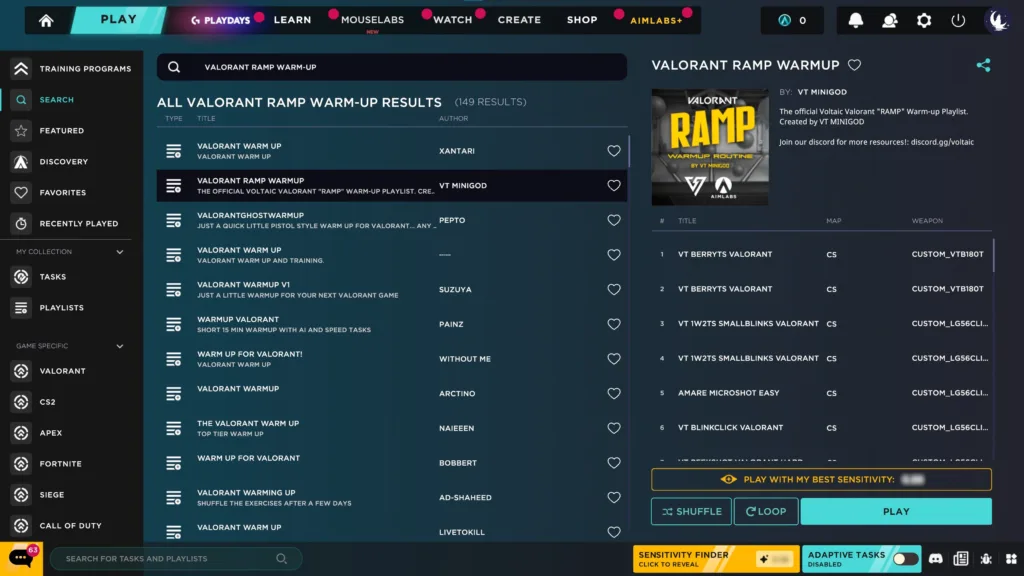Collapse the Game Specific section
This screenshot has height=576, width=1024.
coord(120,346)
